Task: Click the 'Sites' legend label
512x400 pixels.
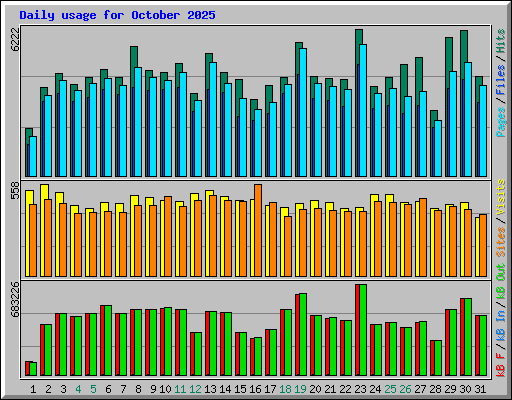Action: point(500,242)
